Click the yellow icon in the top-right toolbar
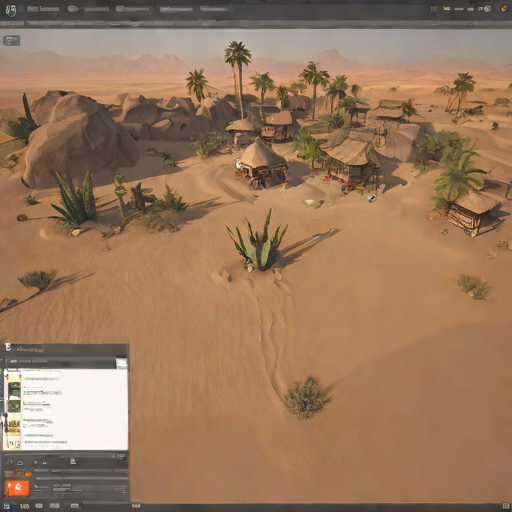The image size is (512, 512). tap(446, 9)
